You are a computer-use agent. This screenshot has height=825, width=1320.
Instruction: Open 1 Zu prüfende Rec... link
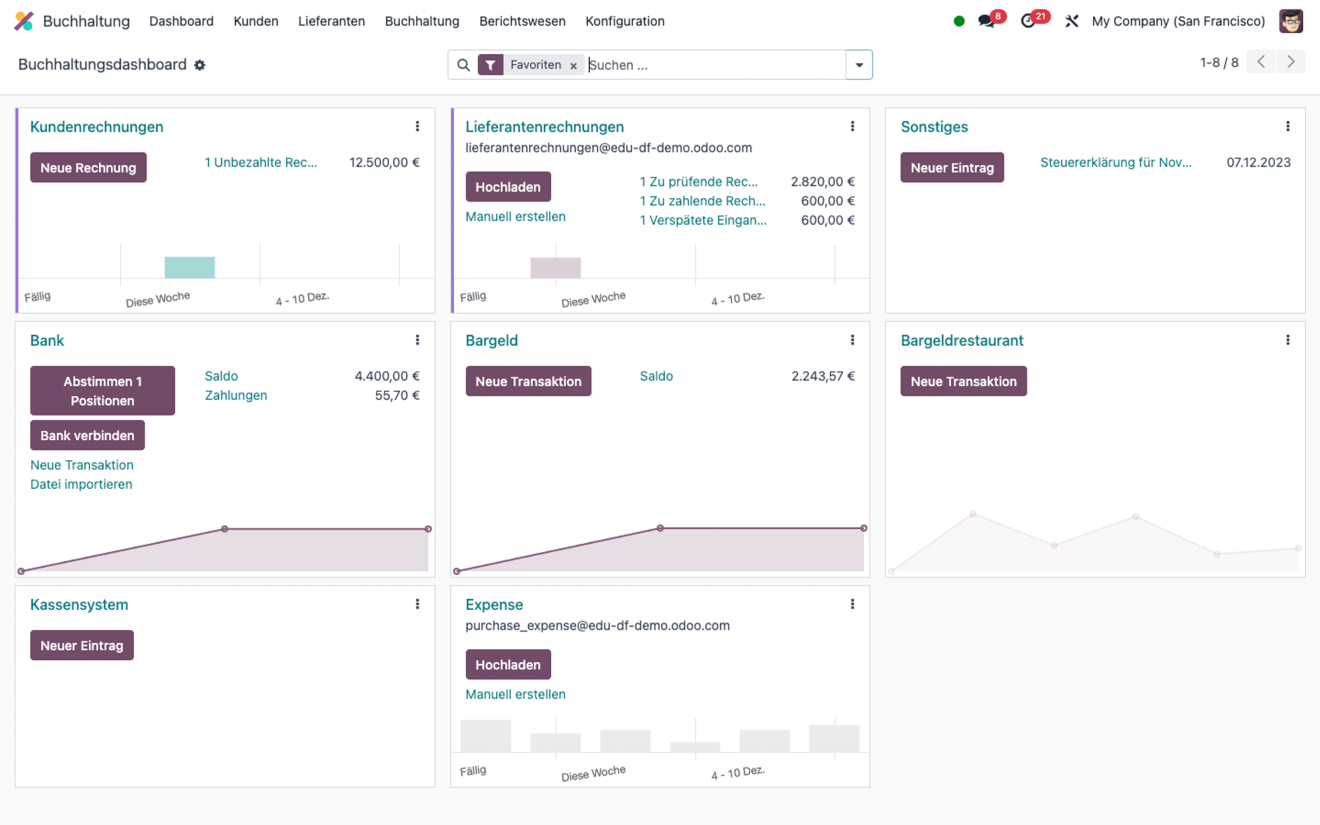(699, 182)
